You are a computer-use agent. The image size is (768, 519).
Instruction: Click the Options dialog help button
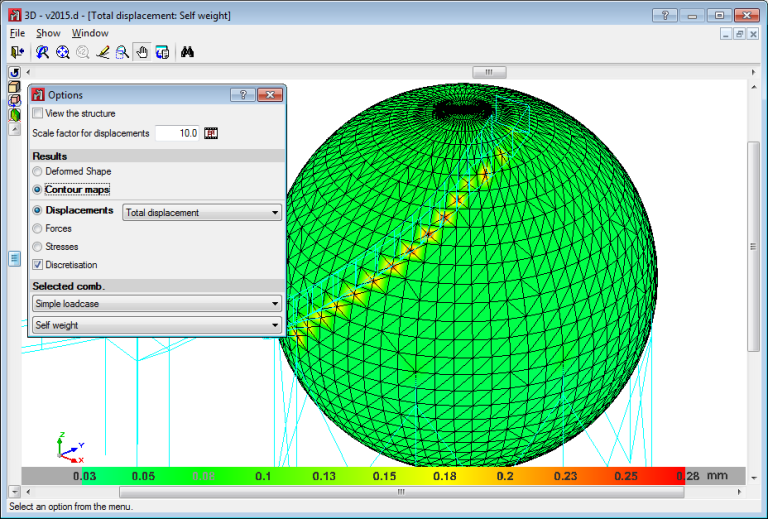[242, 95]
